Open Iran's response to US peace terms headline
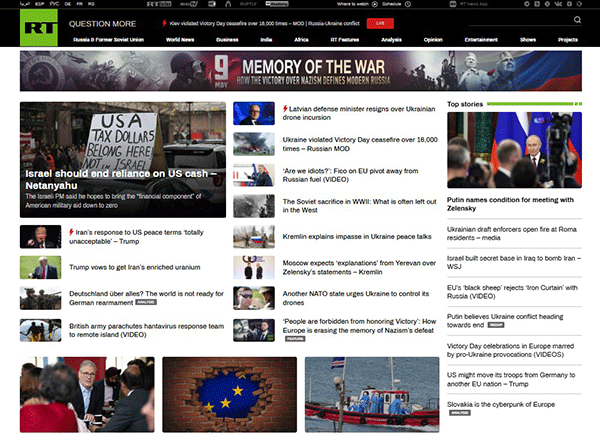This screenshot has width=600, height=435. (x=136, y=237)
